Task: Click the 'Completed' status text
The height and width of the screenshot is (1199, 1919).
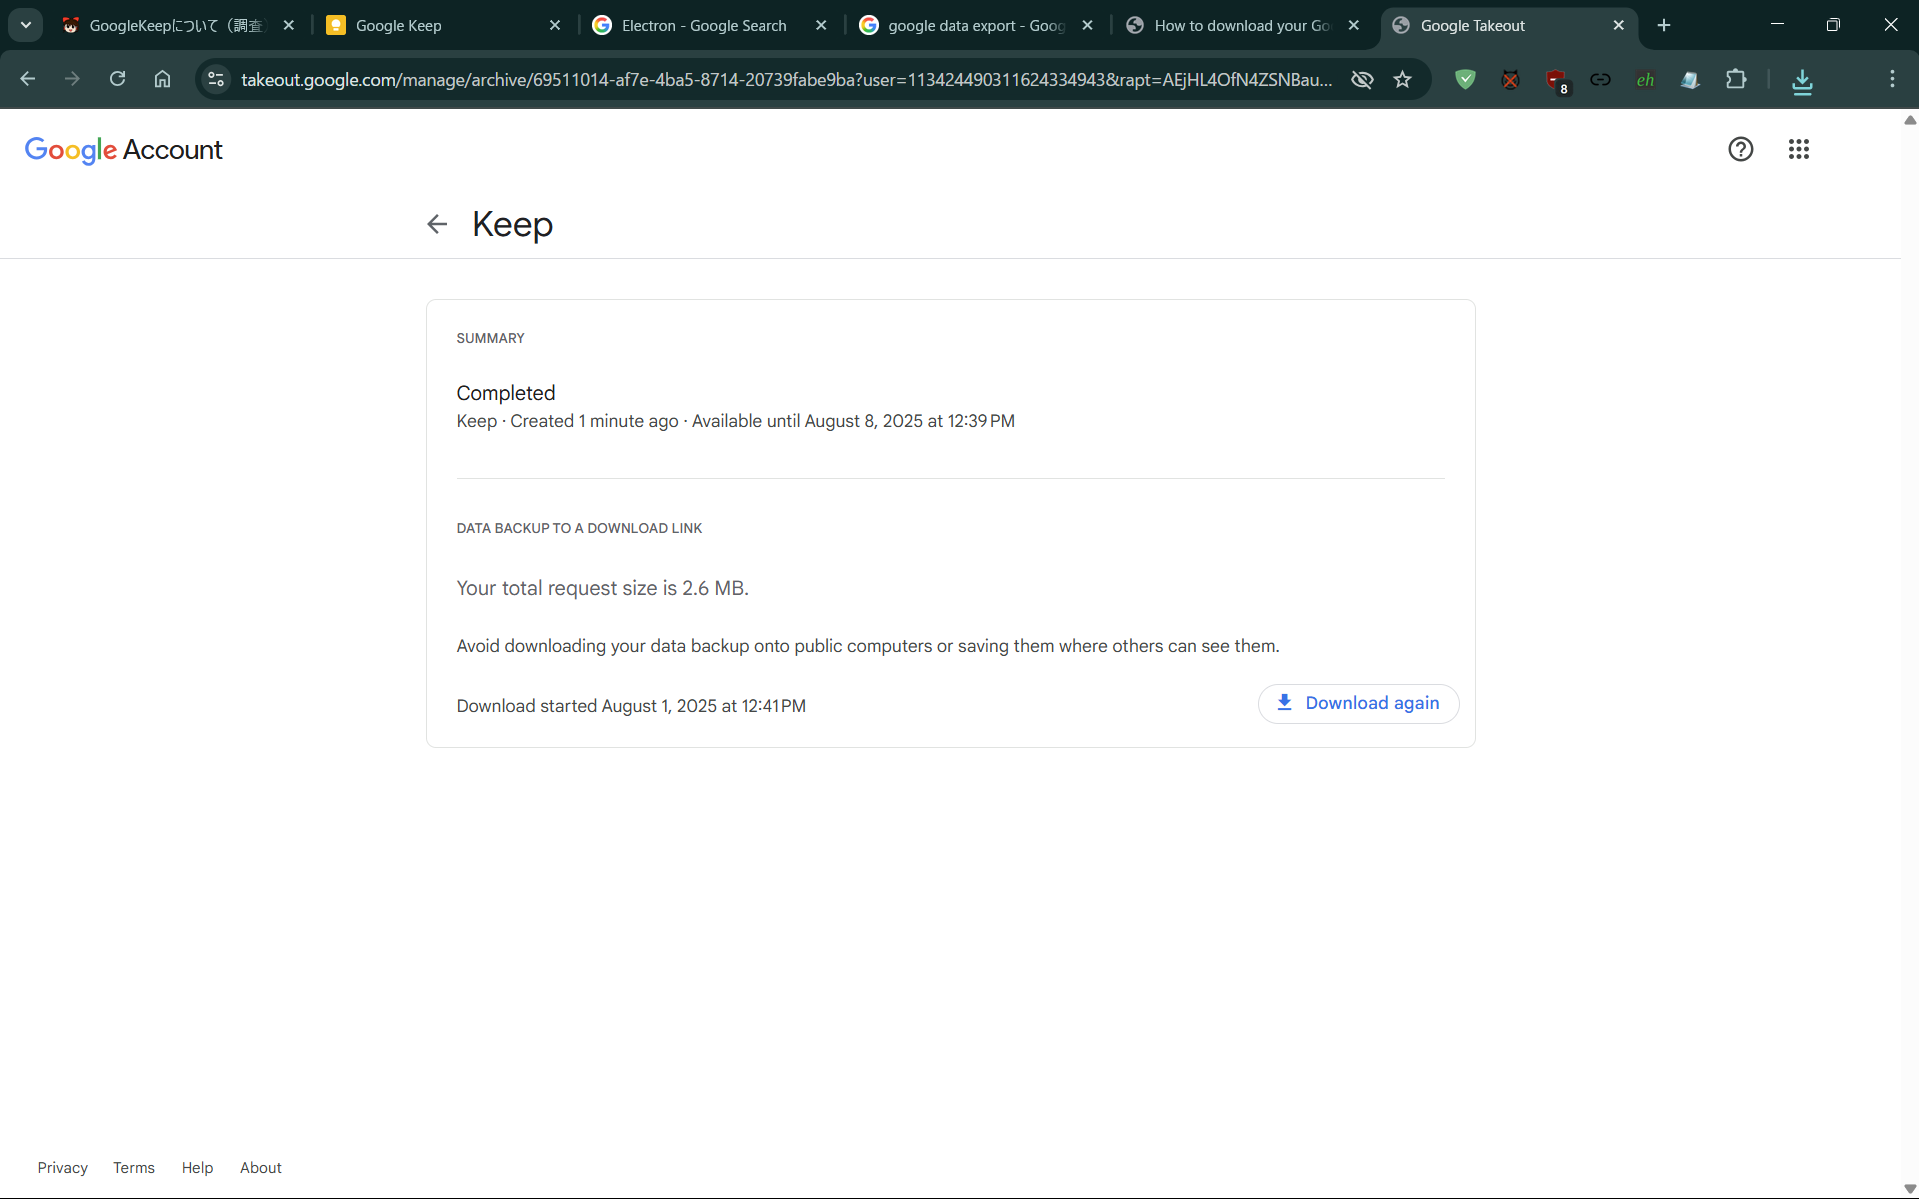Action: coord(506,393)
